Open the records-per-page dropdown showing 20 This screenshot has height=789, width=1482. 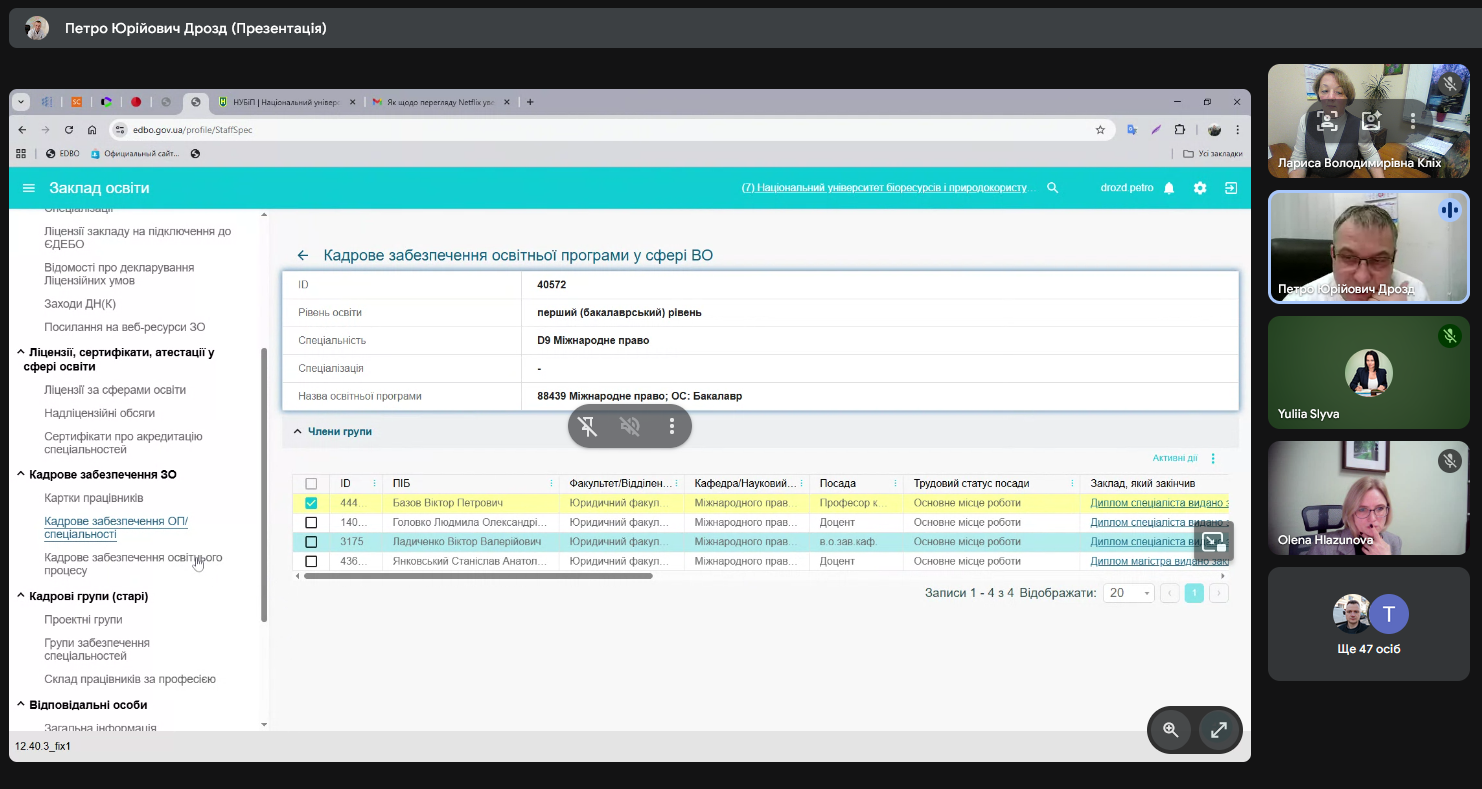pos(1127,593)
